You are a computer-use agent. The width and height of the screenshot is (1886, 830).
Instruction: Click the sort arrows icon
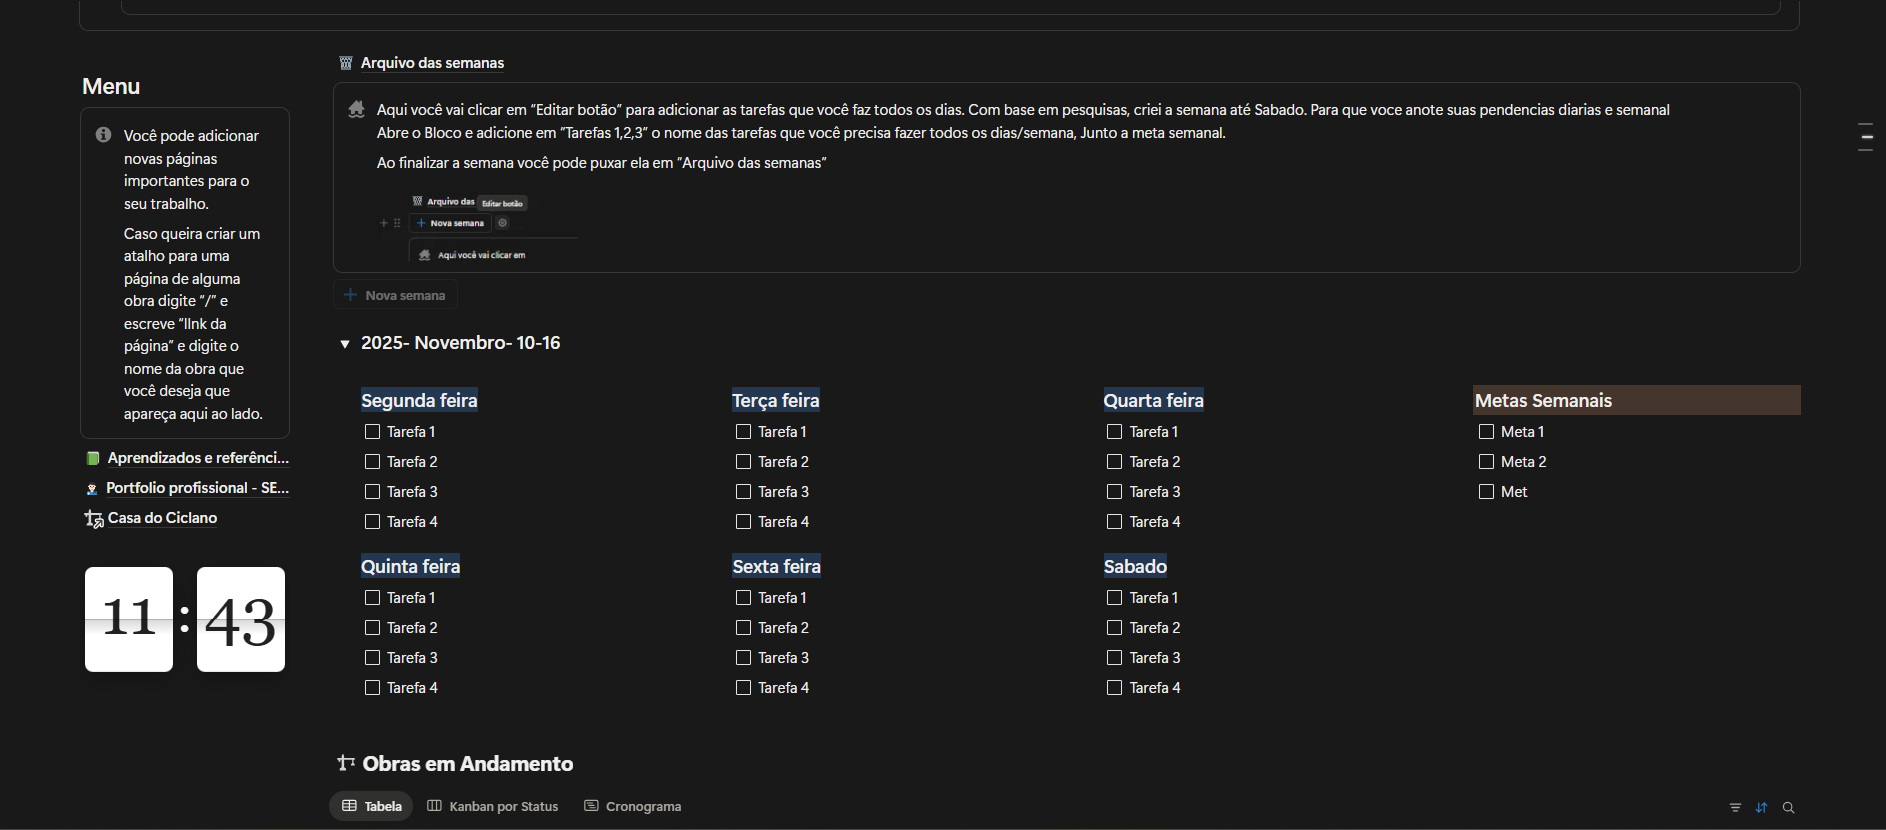point(1761,808)
